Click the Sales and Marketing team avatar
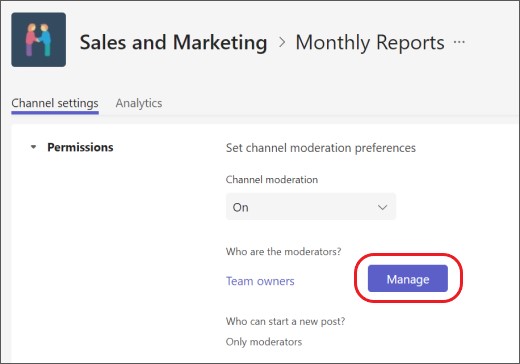The height and width of the screenshot is (364, 520). coord(39,40)
